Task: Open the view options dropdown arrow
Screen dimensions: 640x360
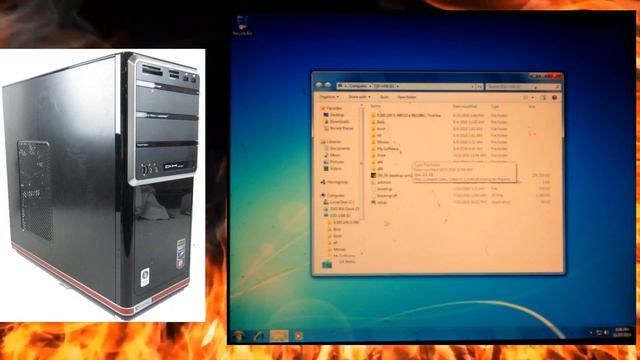Action: [x=533, y=97]
